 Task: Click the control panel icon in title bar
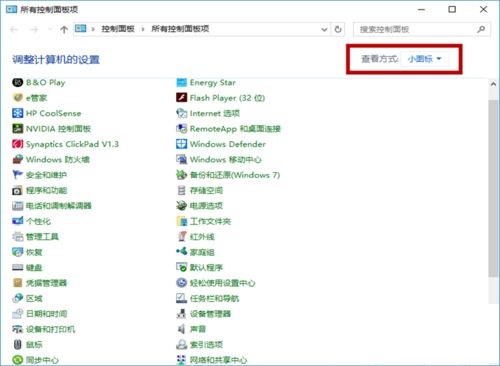[x=11, y=9]
